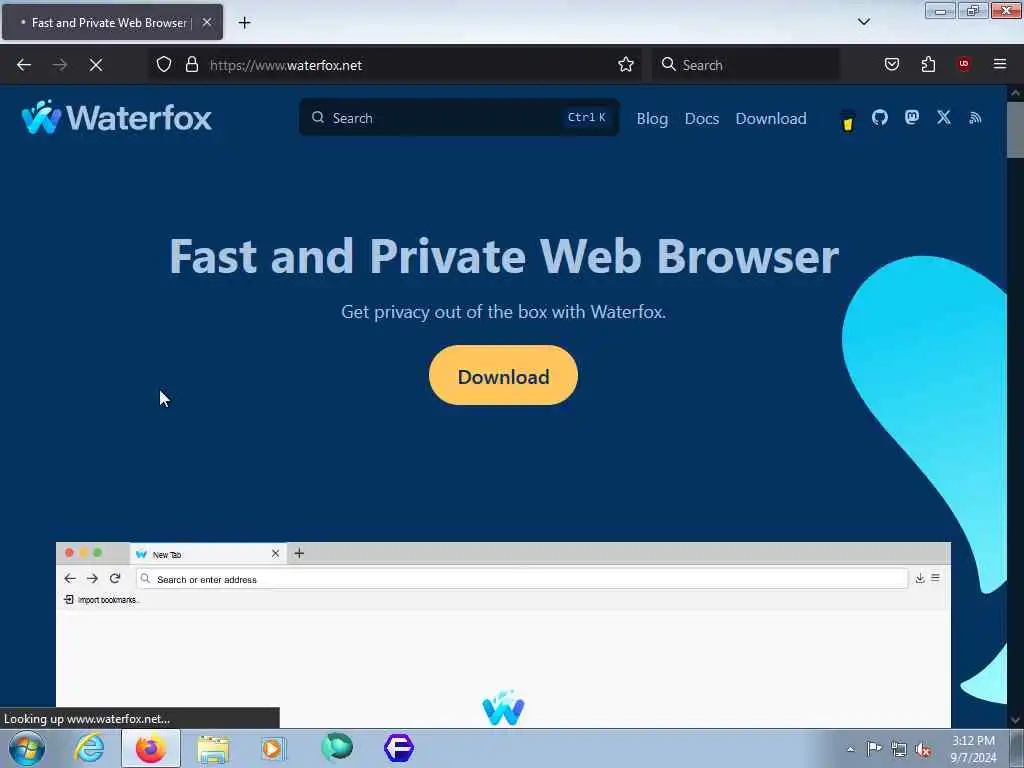Open the Docs navigation link
The image size is (1024, 768).
702,118
